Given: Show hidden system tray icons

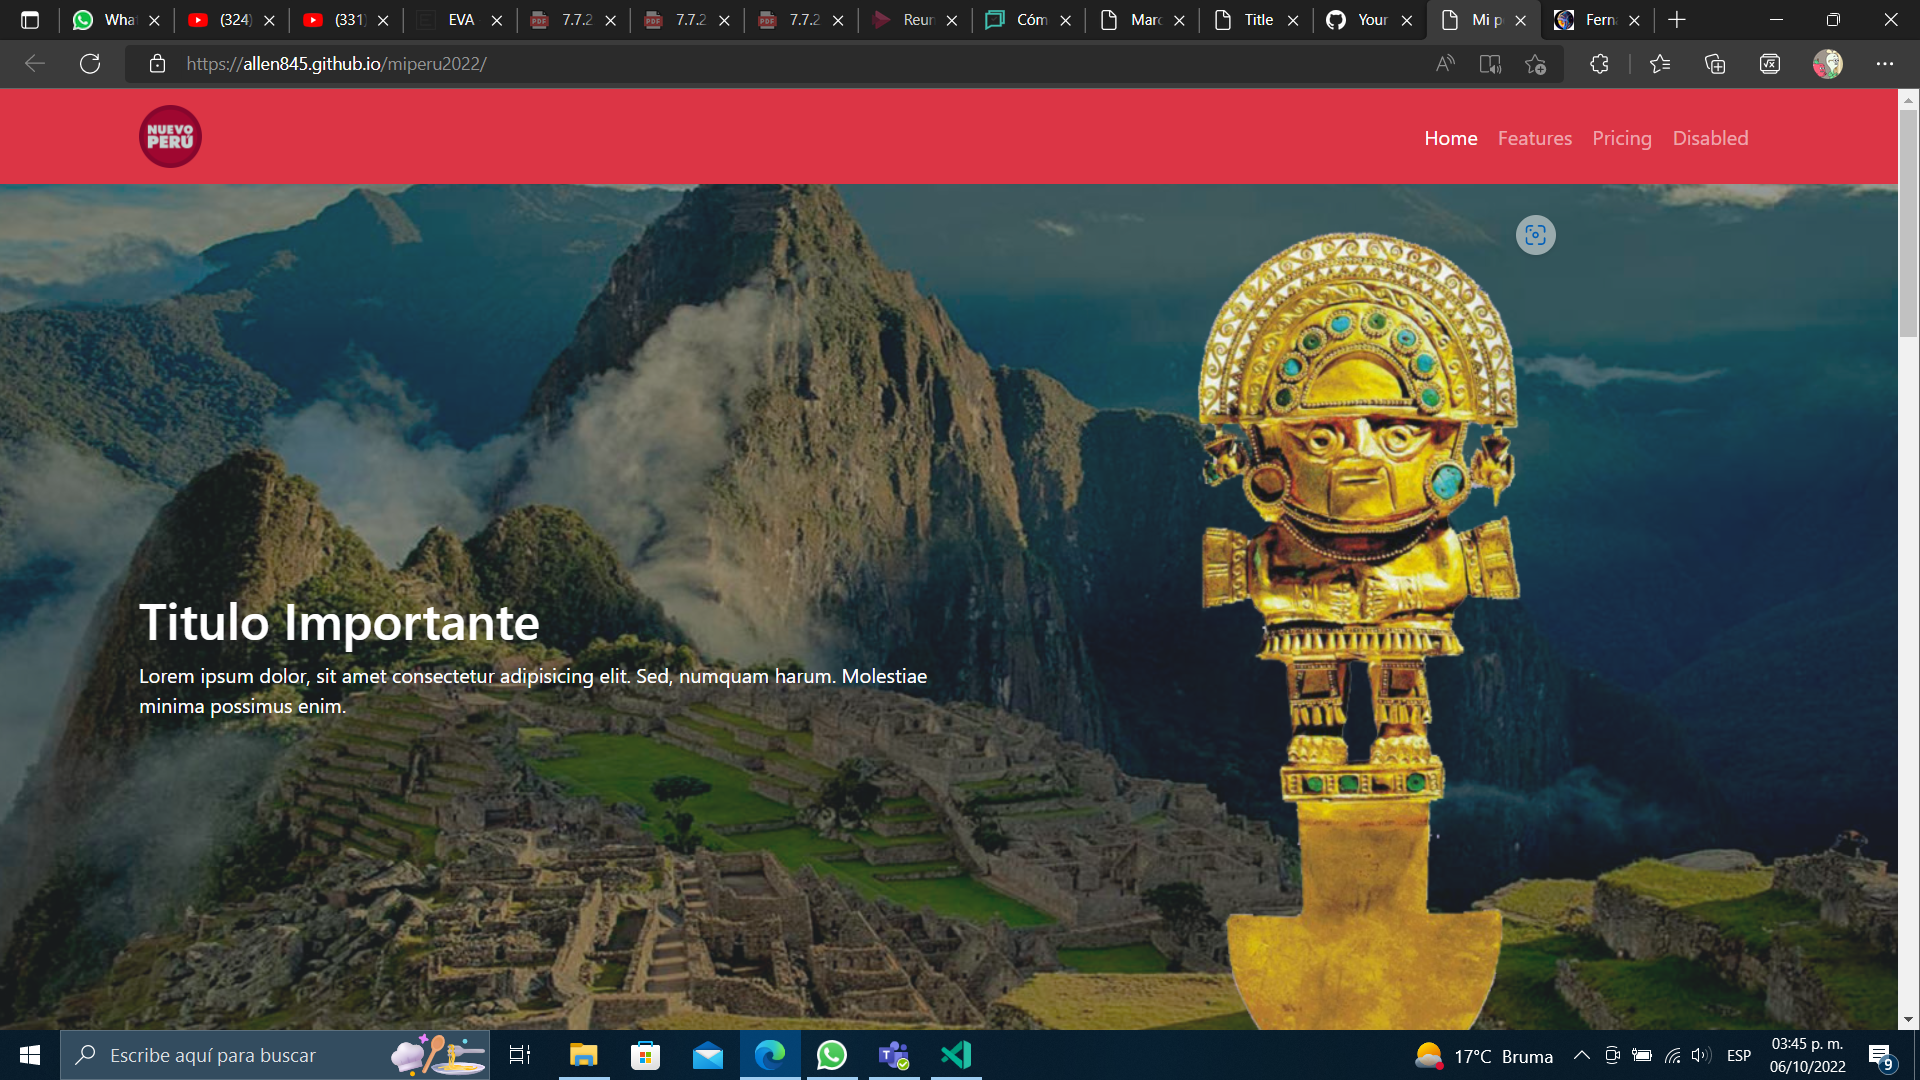Looking at the screenshot, I should tap(1581, 1055).
